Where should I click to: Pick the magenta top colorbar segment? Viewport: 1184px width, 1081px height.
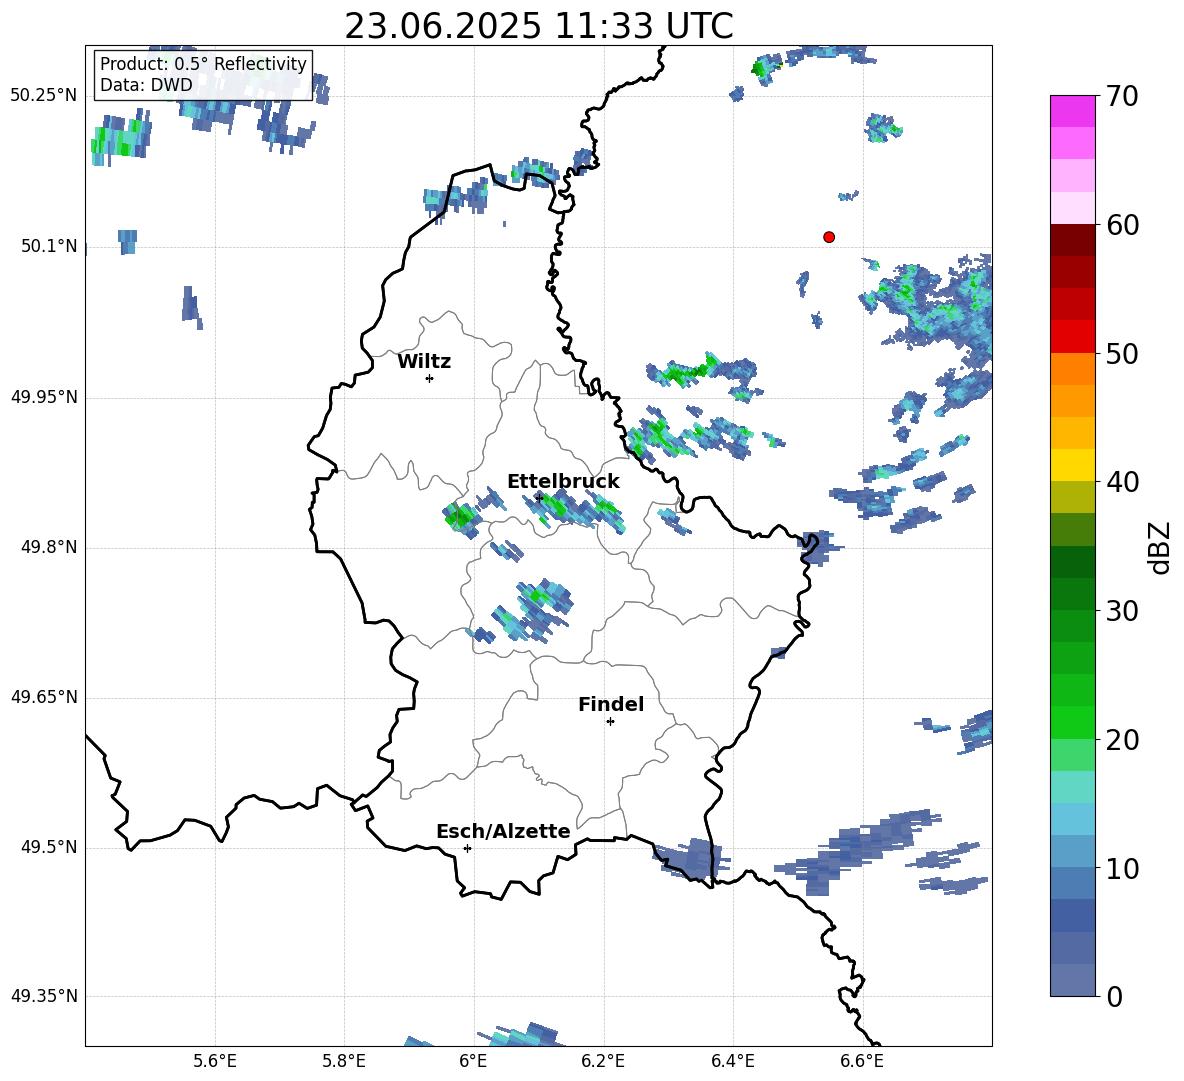[x=1072, y=111]
